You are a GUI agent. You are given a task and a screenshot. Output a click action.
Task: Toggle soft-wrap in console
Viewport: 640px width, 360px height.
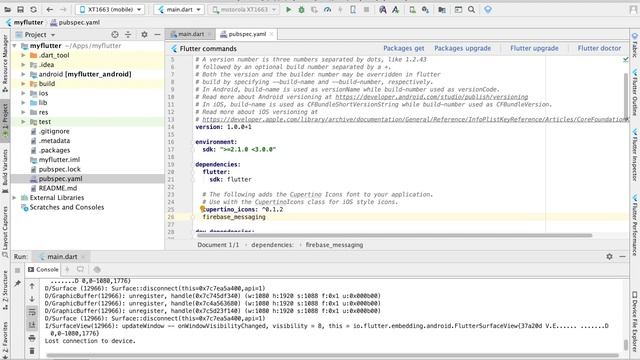(x=32, y=312)
